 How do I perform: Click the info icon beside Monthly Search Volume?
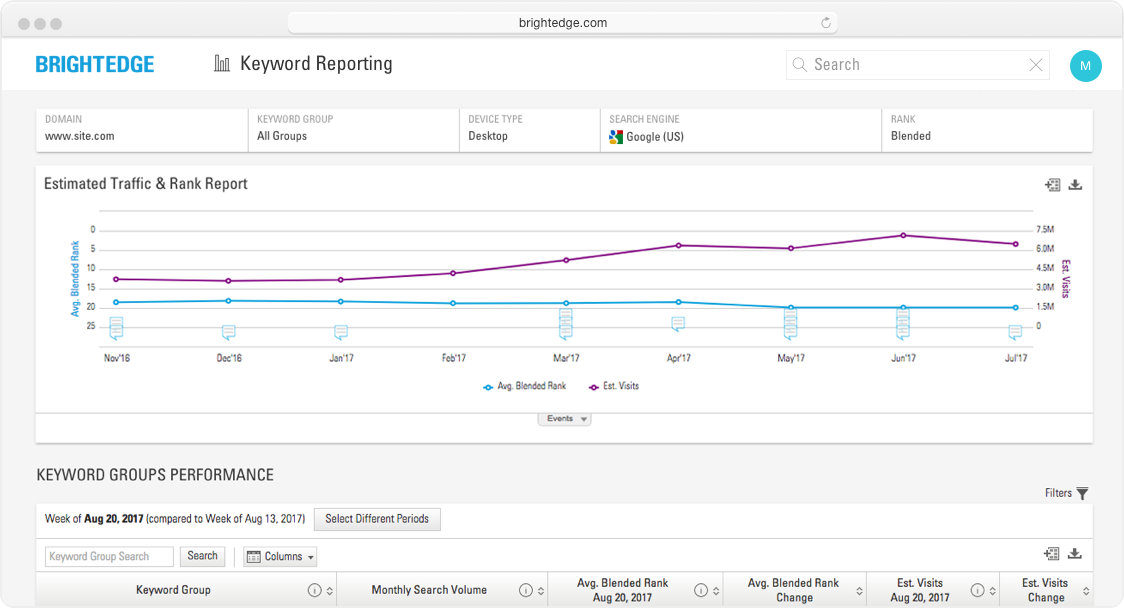pyautogui.click(x=525, y=591)
